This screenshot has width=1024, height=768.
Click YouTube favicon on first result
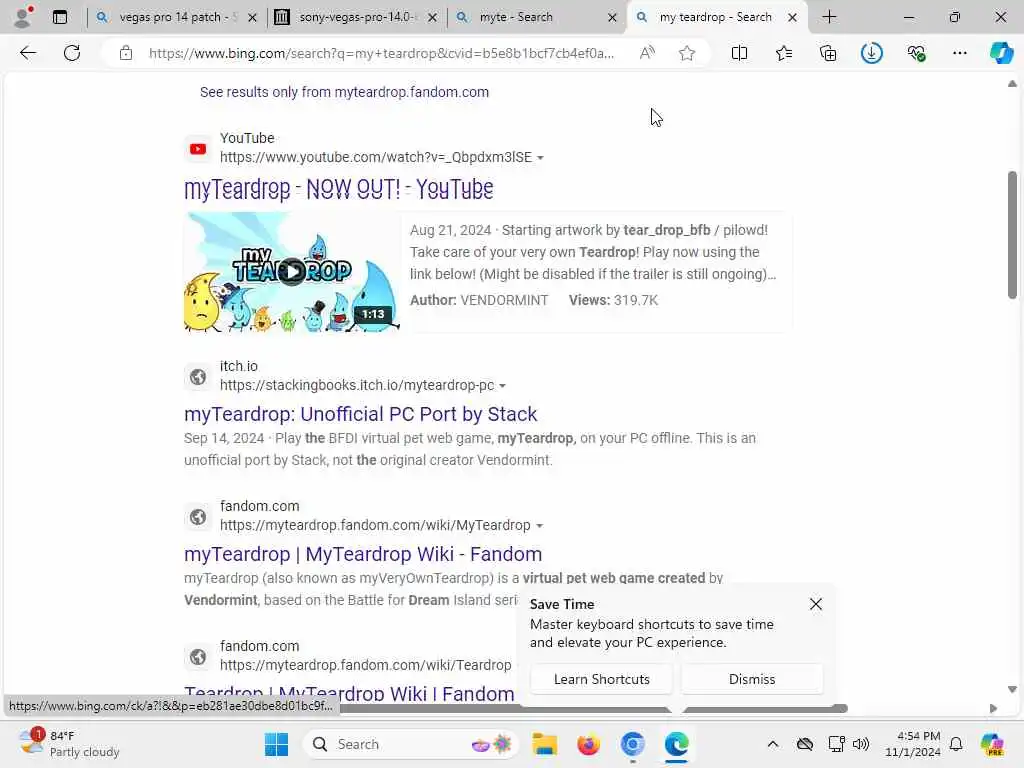tap(198, 149)
